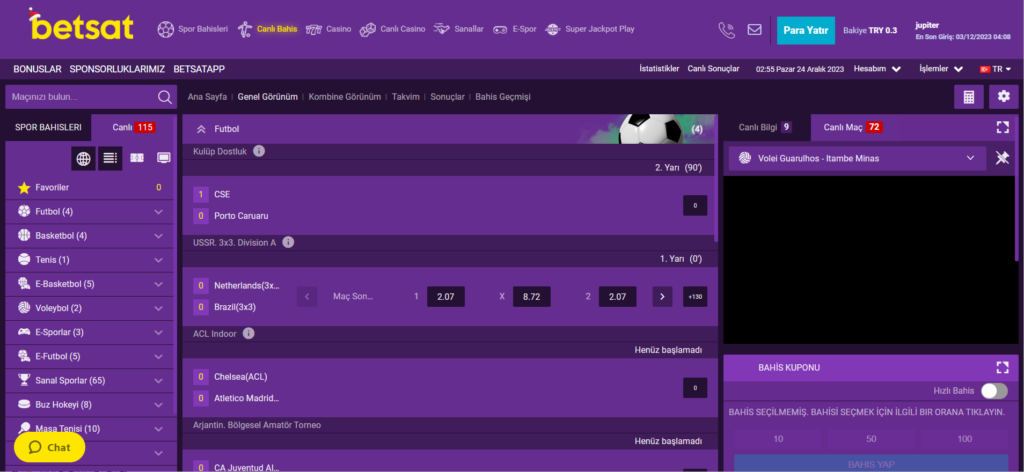Viewport: 1024px width, 472px height.
Task: Select odds 8.72 for draw X
Action: pos(532,296)
